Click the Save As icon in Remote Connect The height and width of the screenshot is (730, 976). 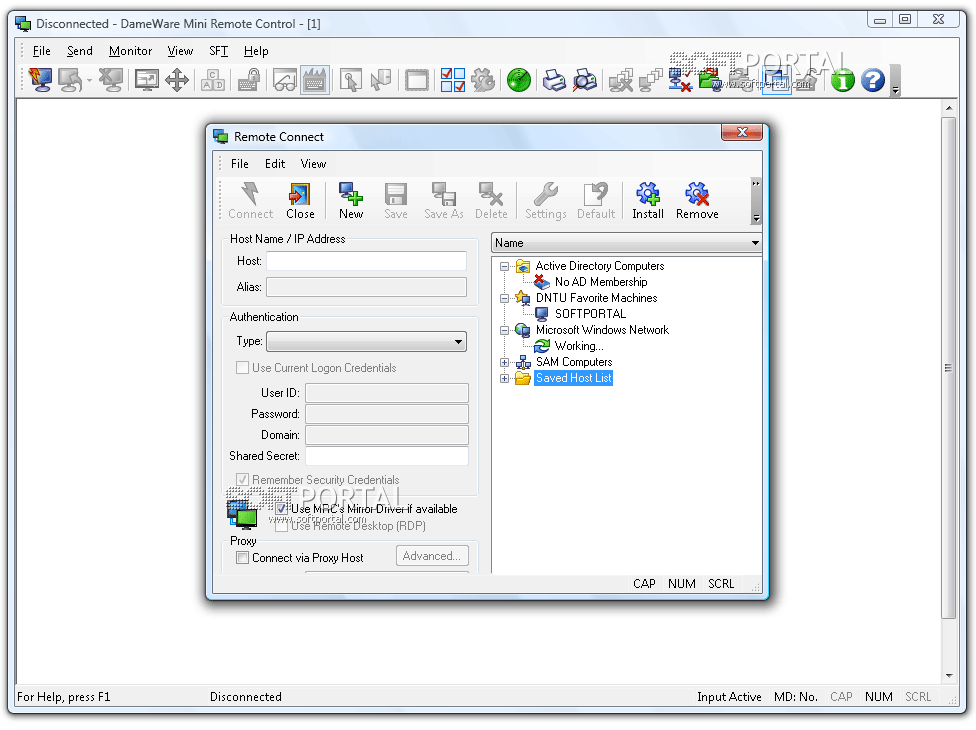click(x=444, y=200)
